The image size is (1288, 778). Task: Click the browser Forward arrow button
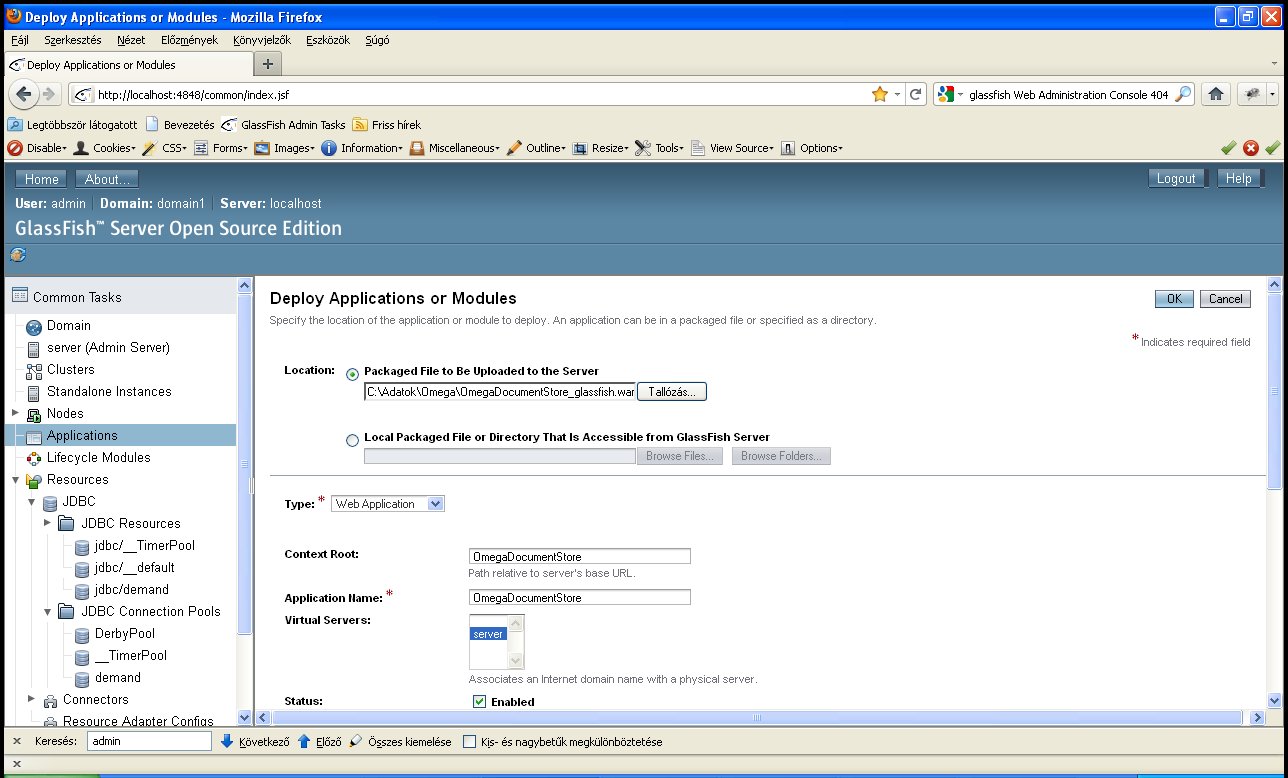pyautogui.click(x=48, y=94)
